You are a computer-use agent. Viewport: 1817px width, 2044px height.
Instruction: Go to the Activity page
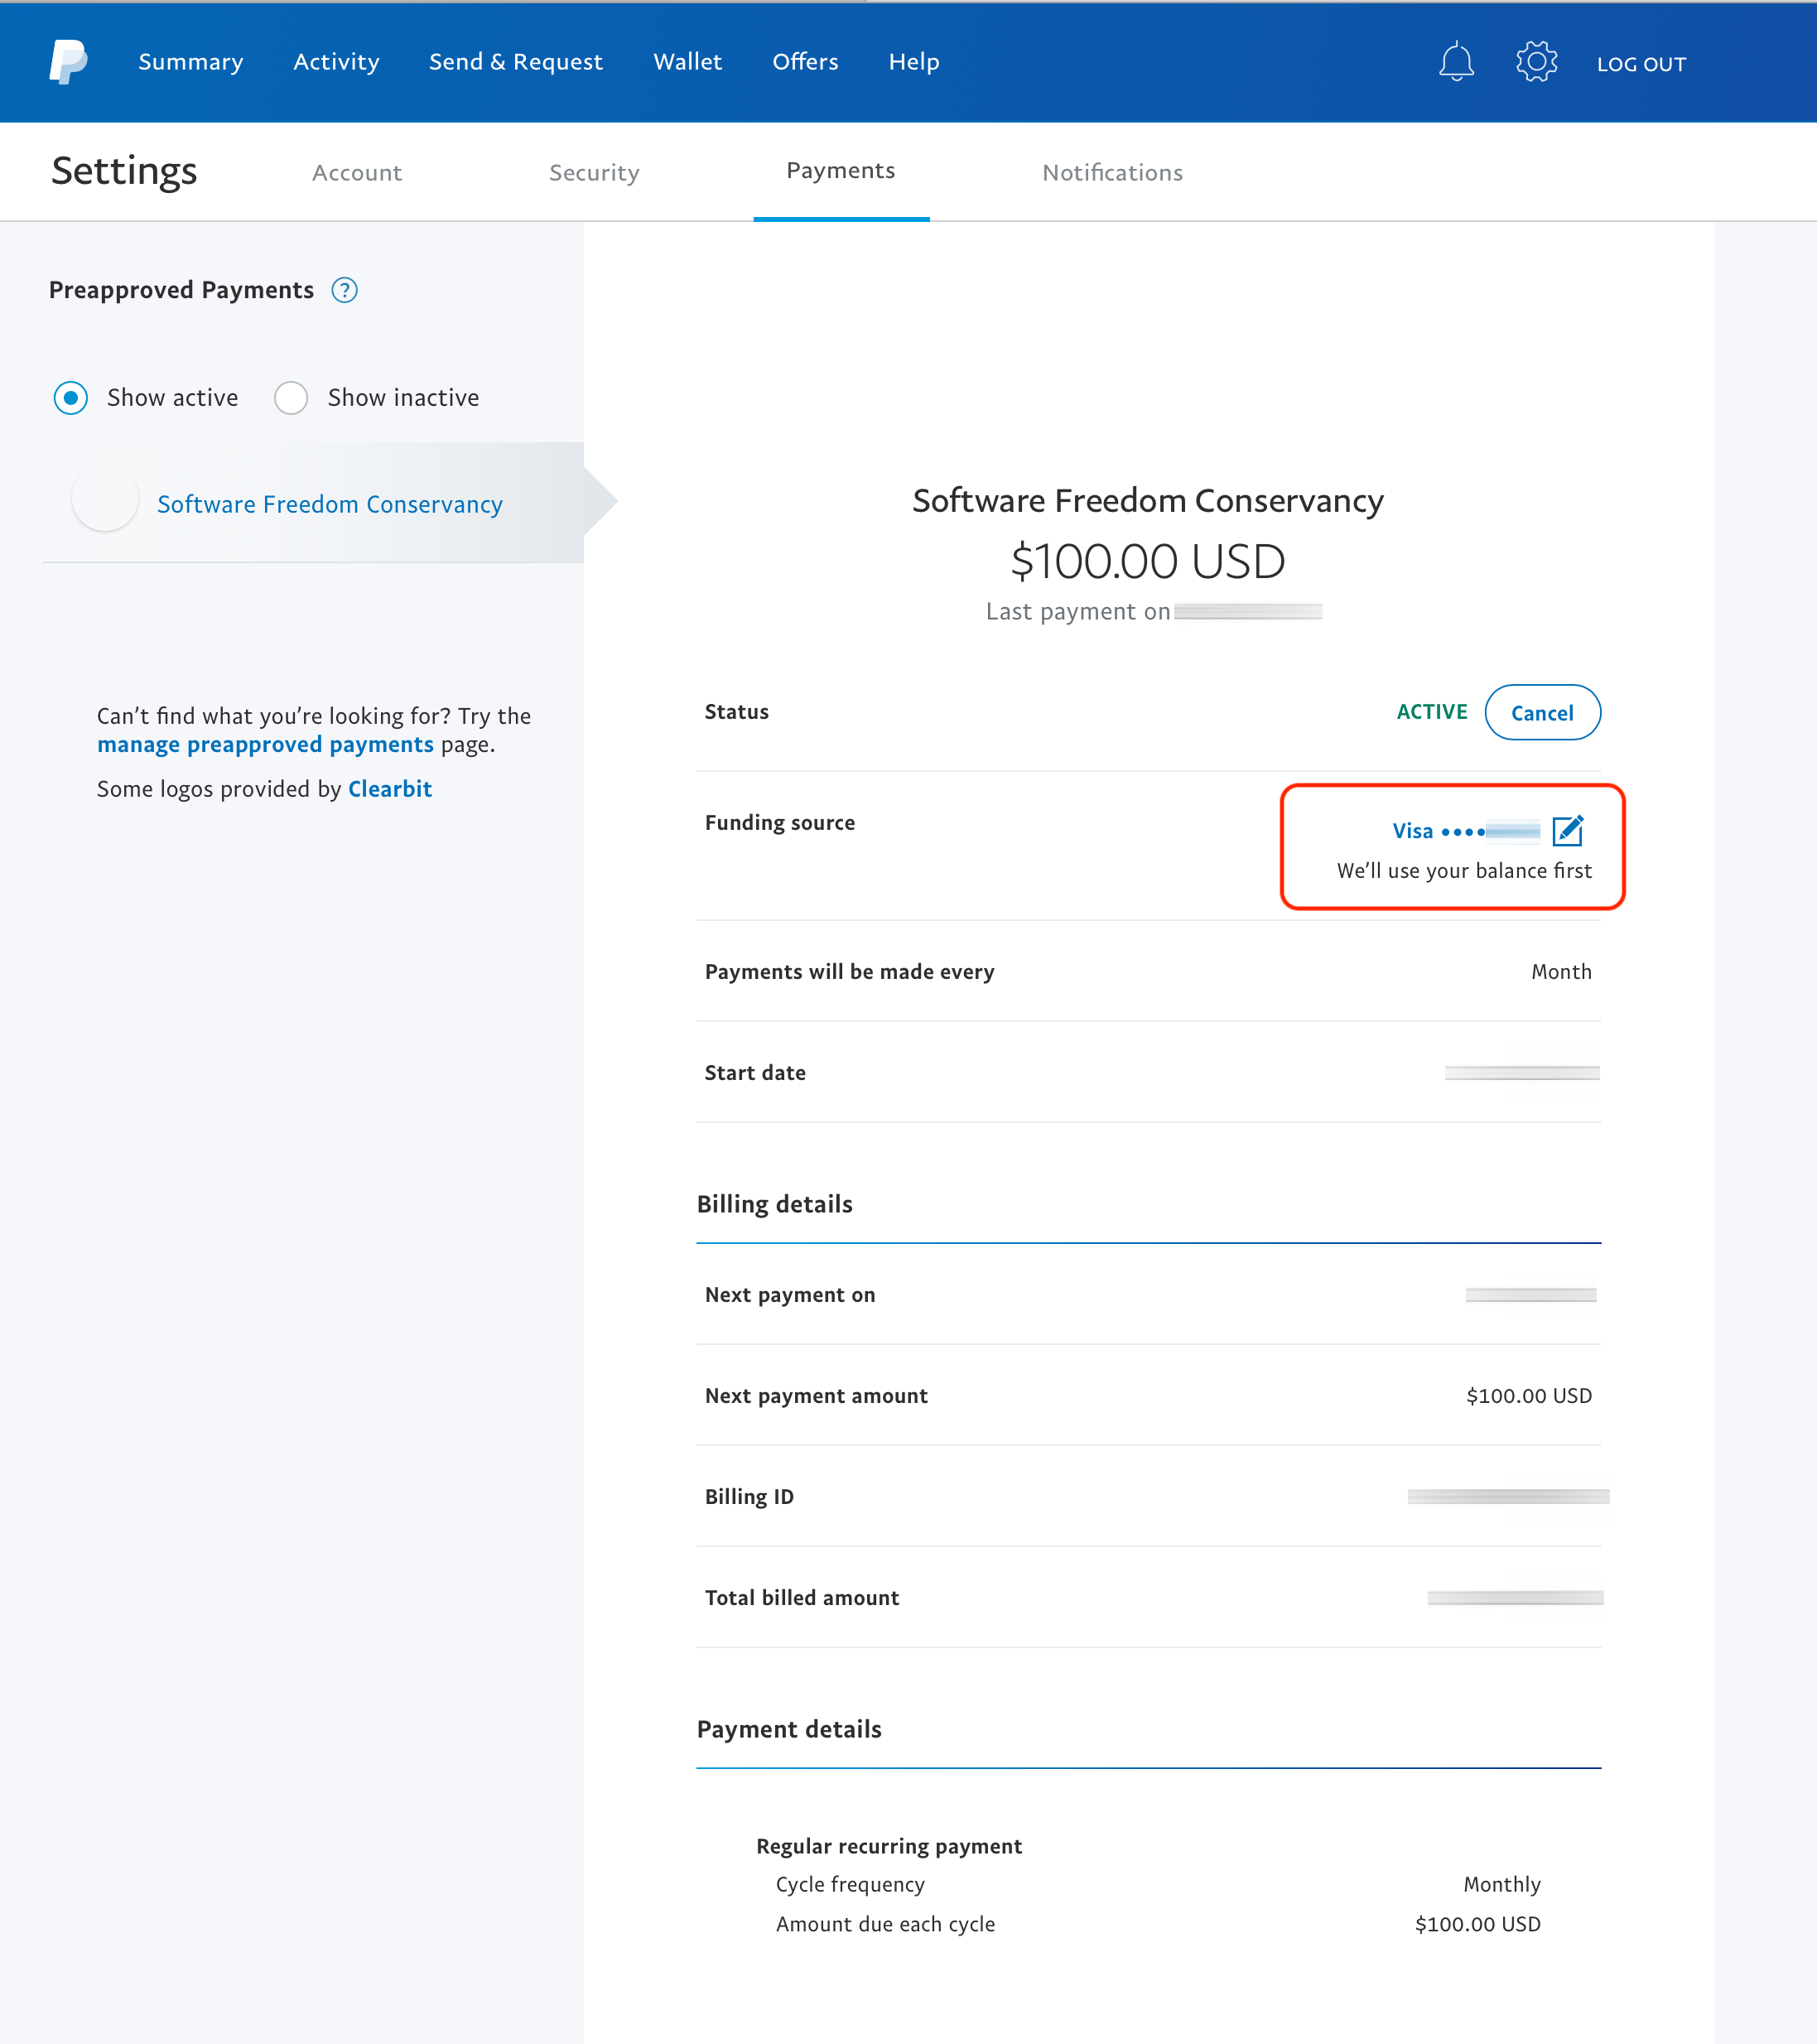coord(336,62)
